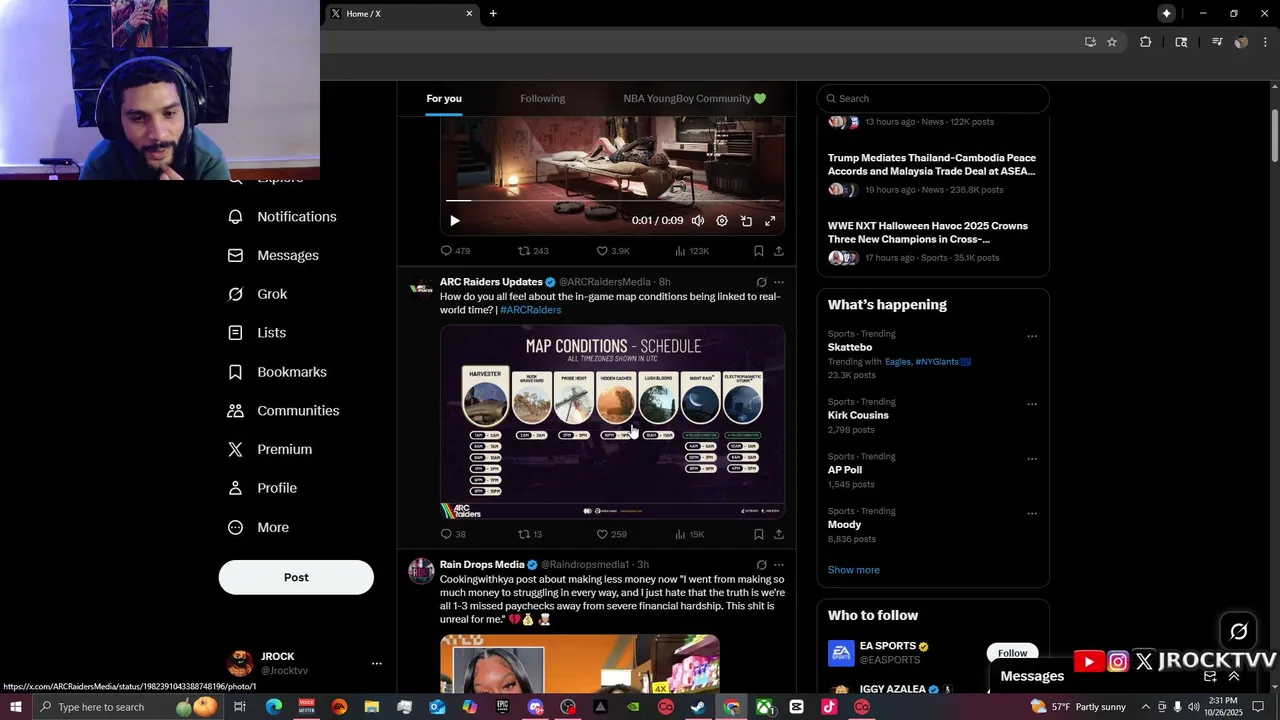Reply to ARC Raiders post with 38 comments

(x=453, y=534)
